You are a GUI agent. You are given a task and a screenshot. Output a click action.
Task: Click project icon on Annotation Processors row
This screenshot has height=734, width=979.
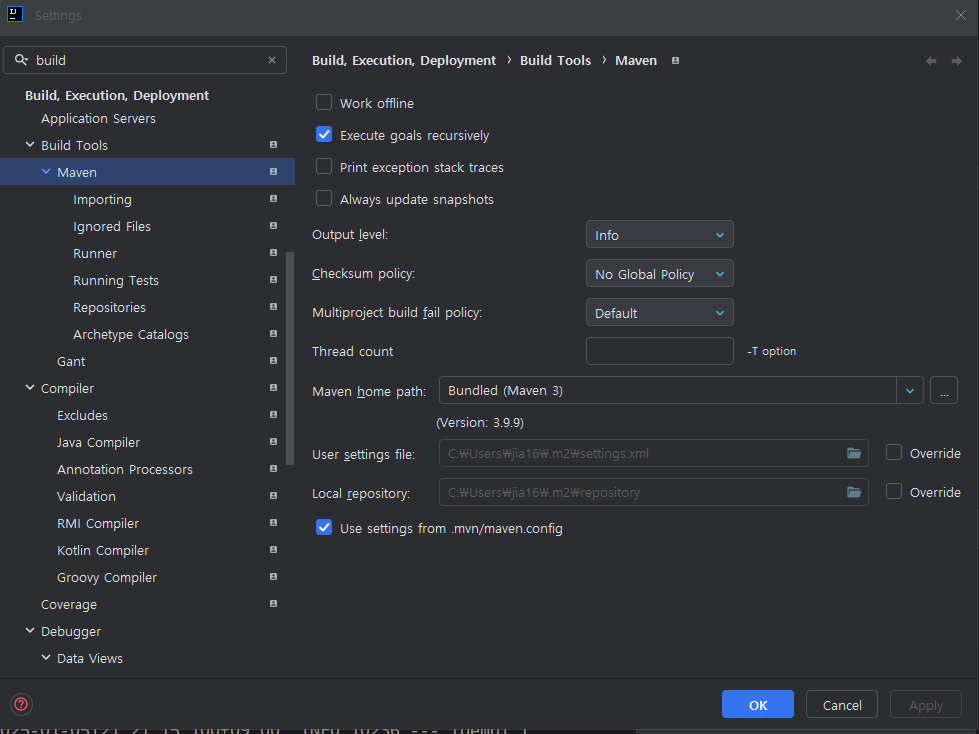pyautogui.click(x=273, y=469)
